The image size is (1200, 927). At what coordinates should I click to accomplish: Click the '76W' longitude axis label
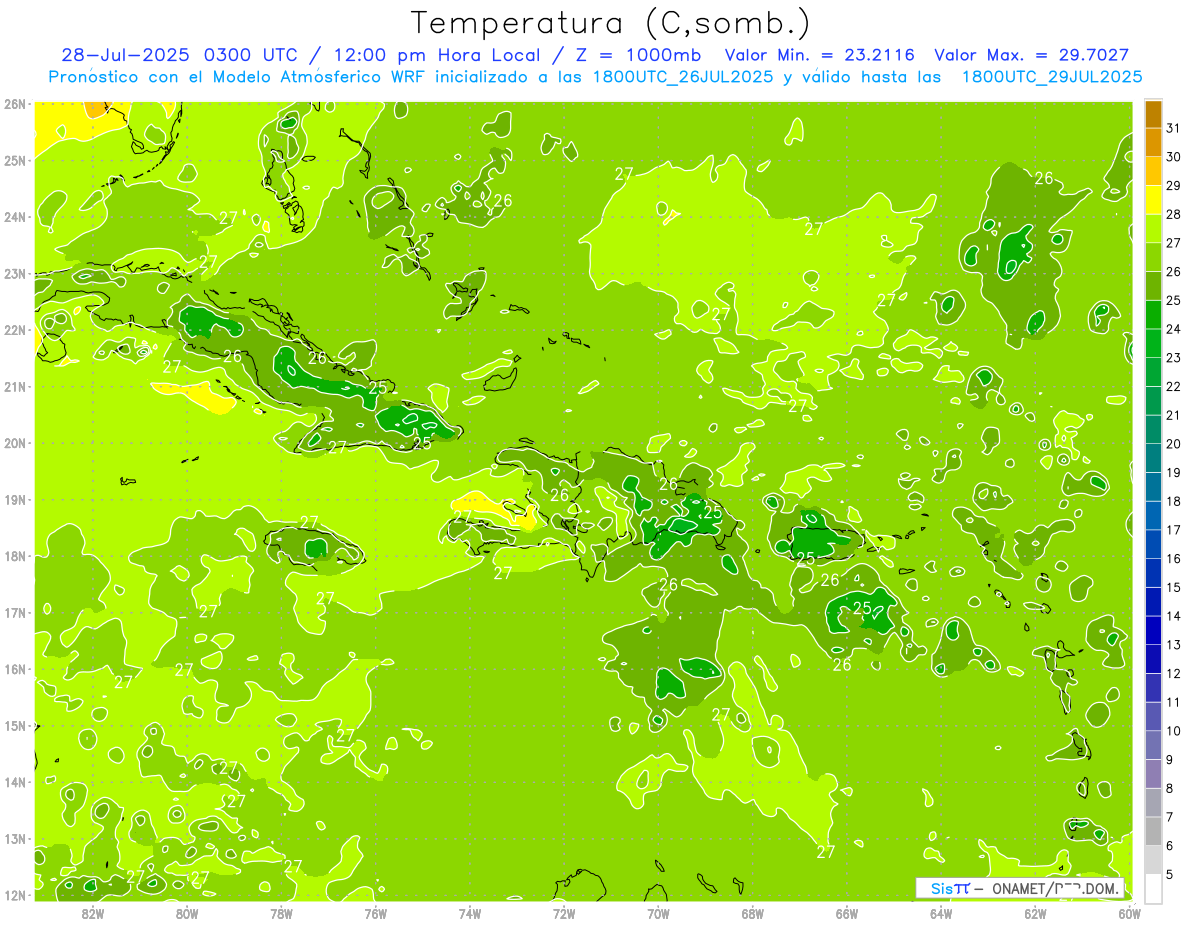375,913
